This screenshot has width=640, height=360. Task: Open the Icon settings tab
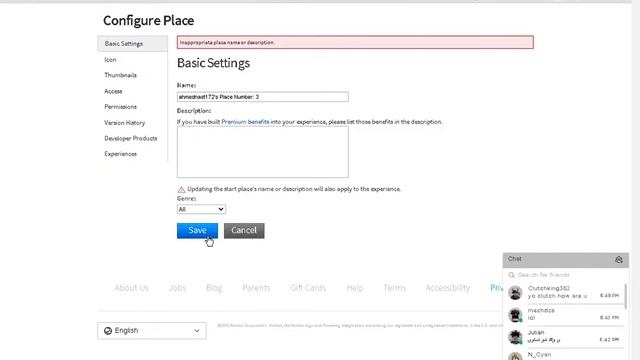point(110,60)
